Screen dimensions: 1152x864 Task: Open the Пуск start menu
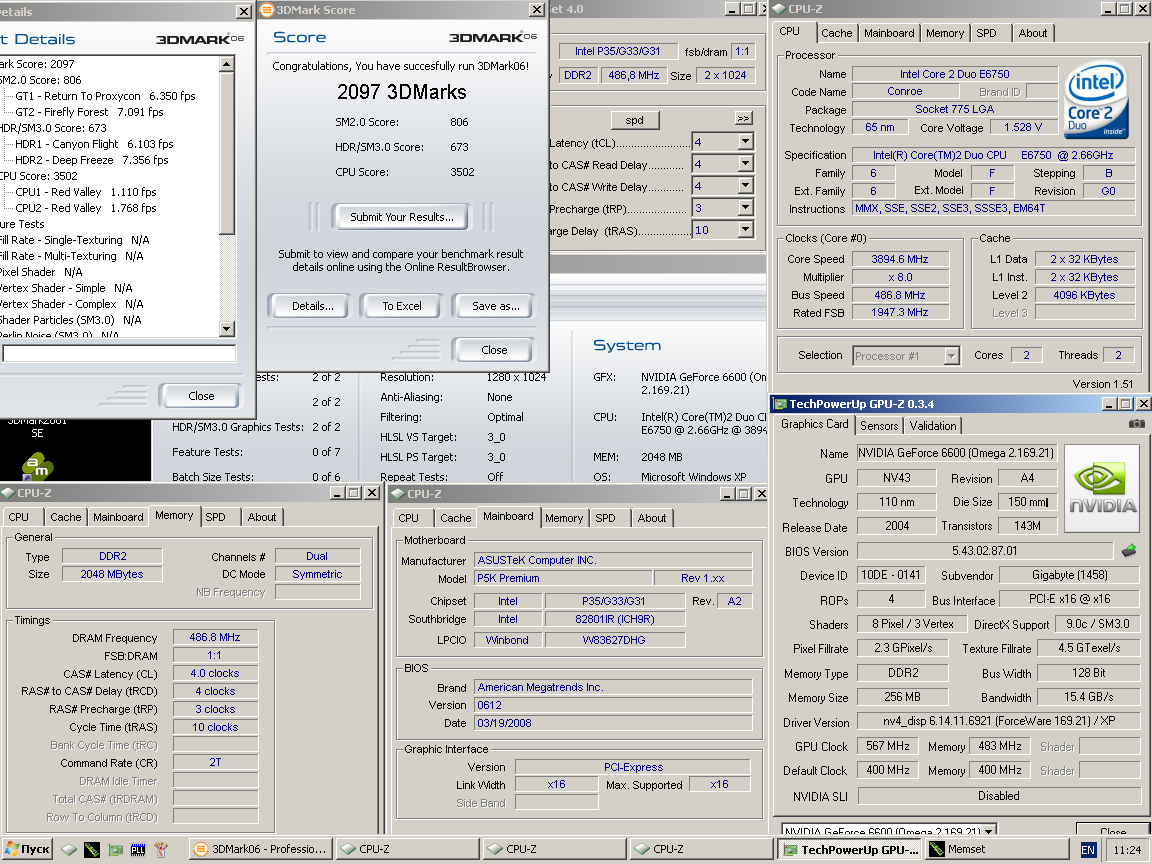tap(27, 849)
